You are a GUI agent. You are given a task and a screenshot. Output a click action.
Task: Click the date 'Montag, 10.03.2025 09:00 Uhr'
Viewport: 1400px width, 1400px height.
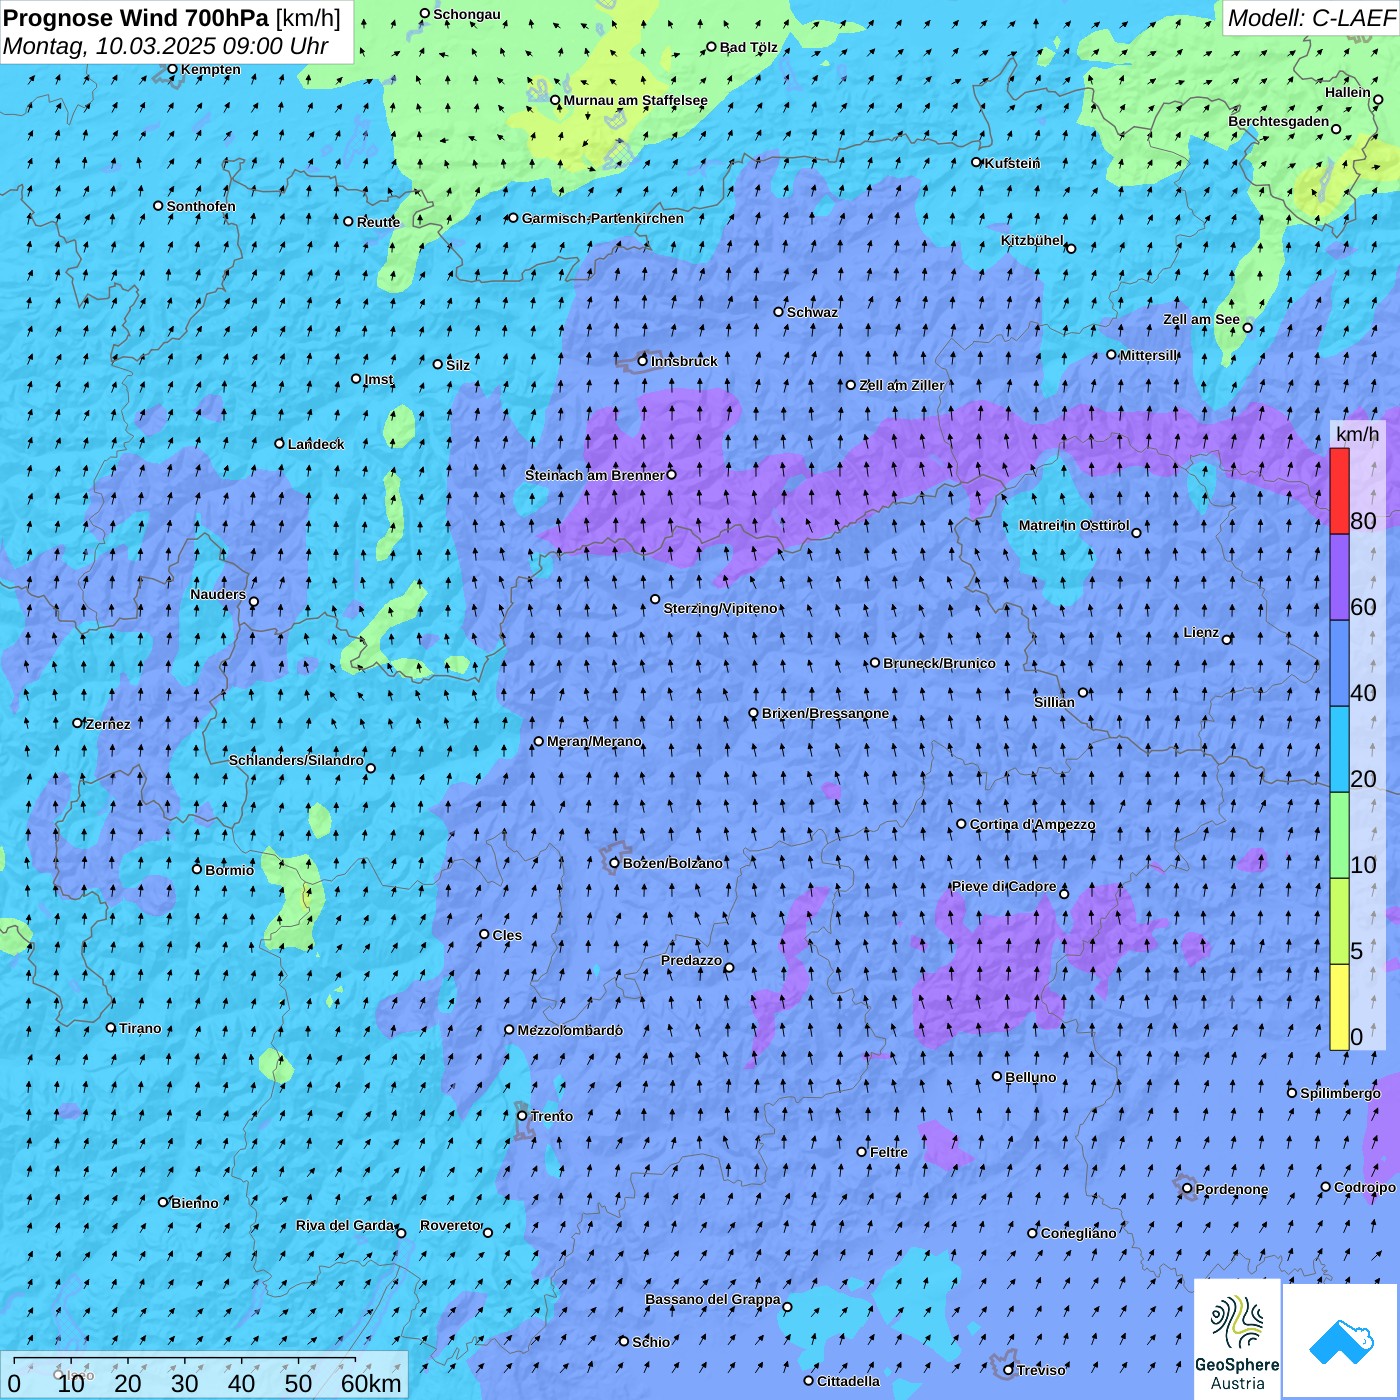point(166,45)
